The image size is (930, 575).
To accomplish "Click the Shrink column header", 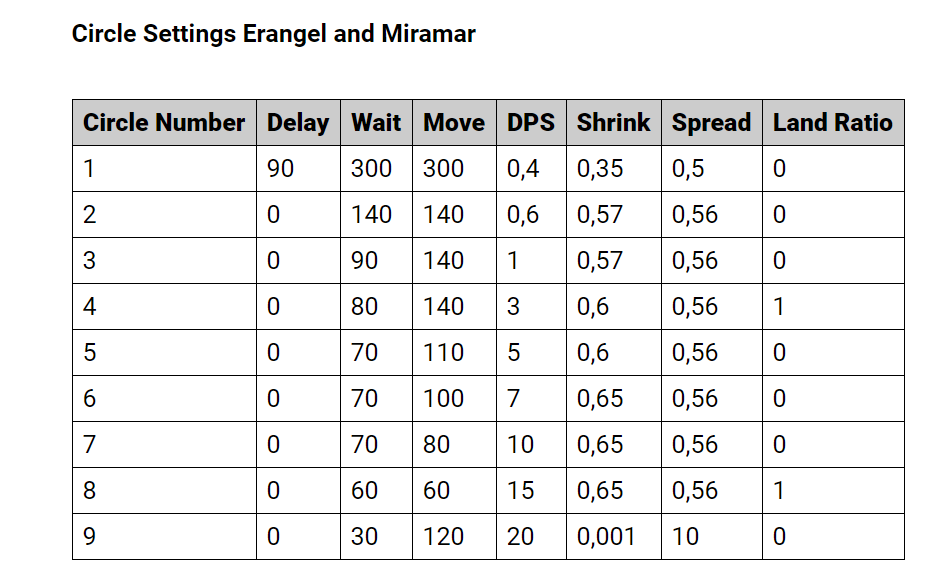I will 614,123.
